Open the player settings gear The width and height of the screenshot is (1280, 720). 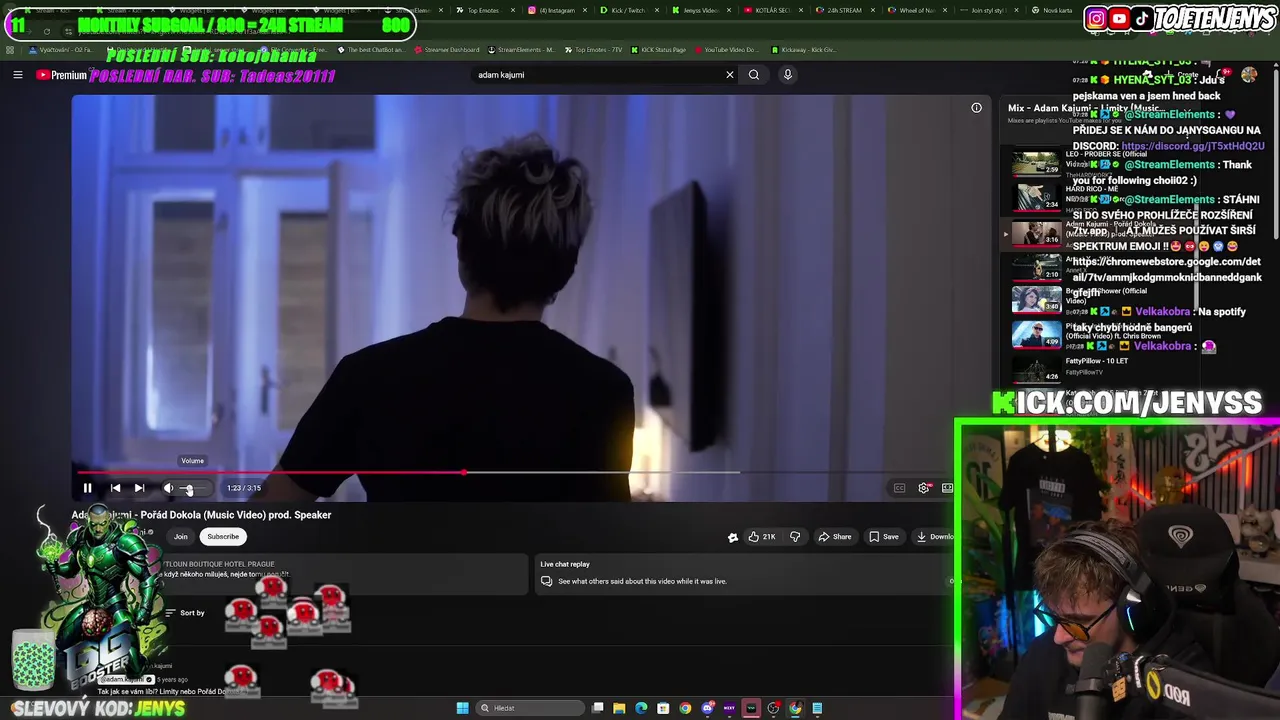click(924, 488)
